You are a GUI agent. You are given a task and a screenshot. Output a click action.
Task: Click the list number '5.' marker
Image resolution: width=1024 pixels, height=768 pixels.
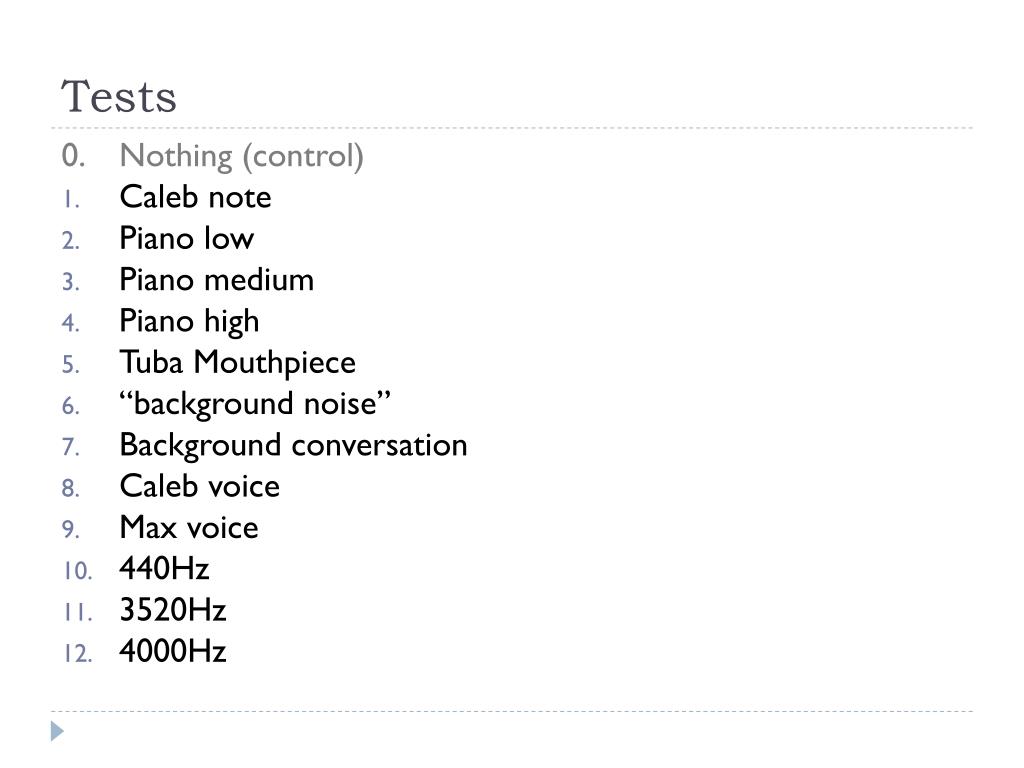pyautogui.click(x=71, y=364)
